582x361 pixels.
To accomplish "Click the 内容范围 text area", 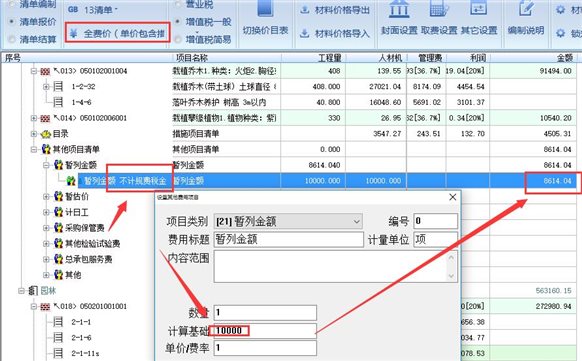I will point(330,266).
